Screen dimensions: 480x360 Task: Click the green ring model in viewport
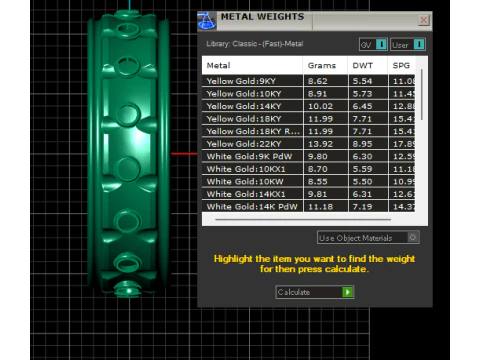(x=128, y=153)
